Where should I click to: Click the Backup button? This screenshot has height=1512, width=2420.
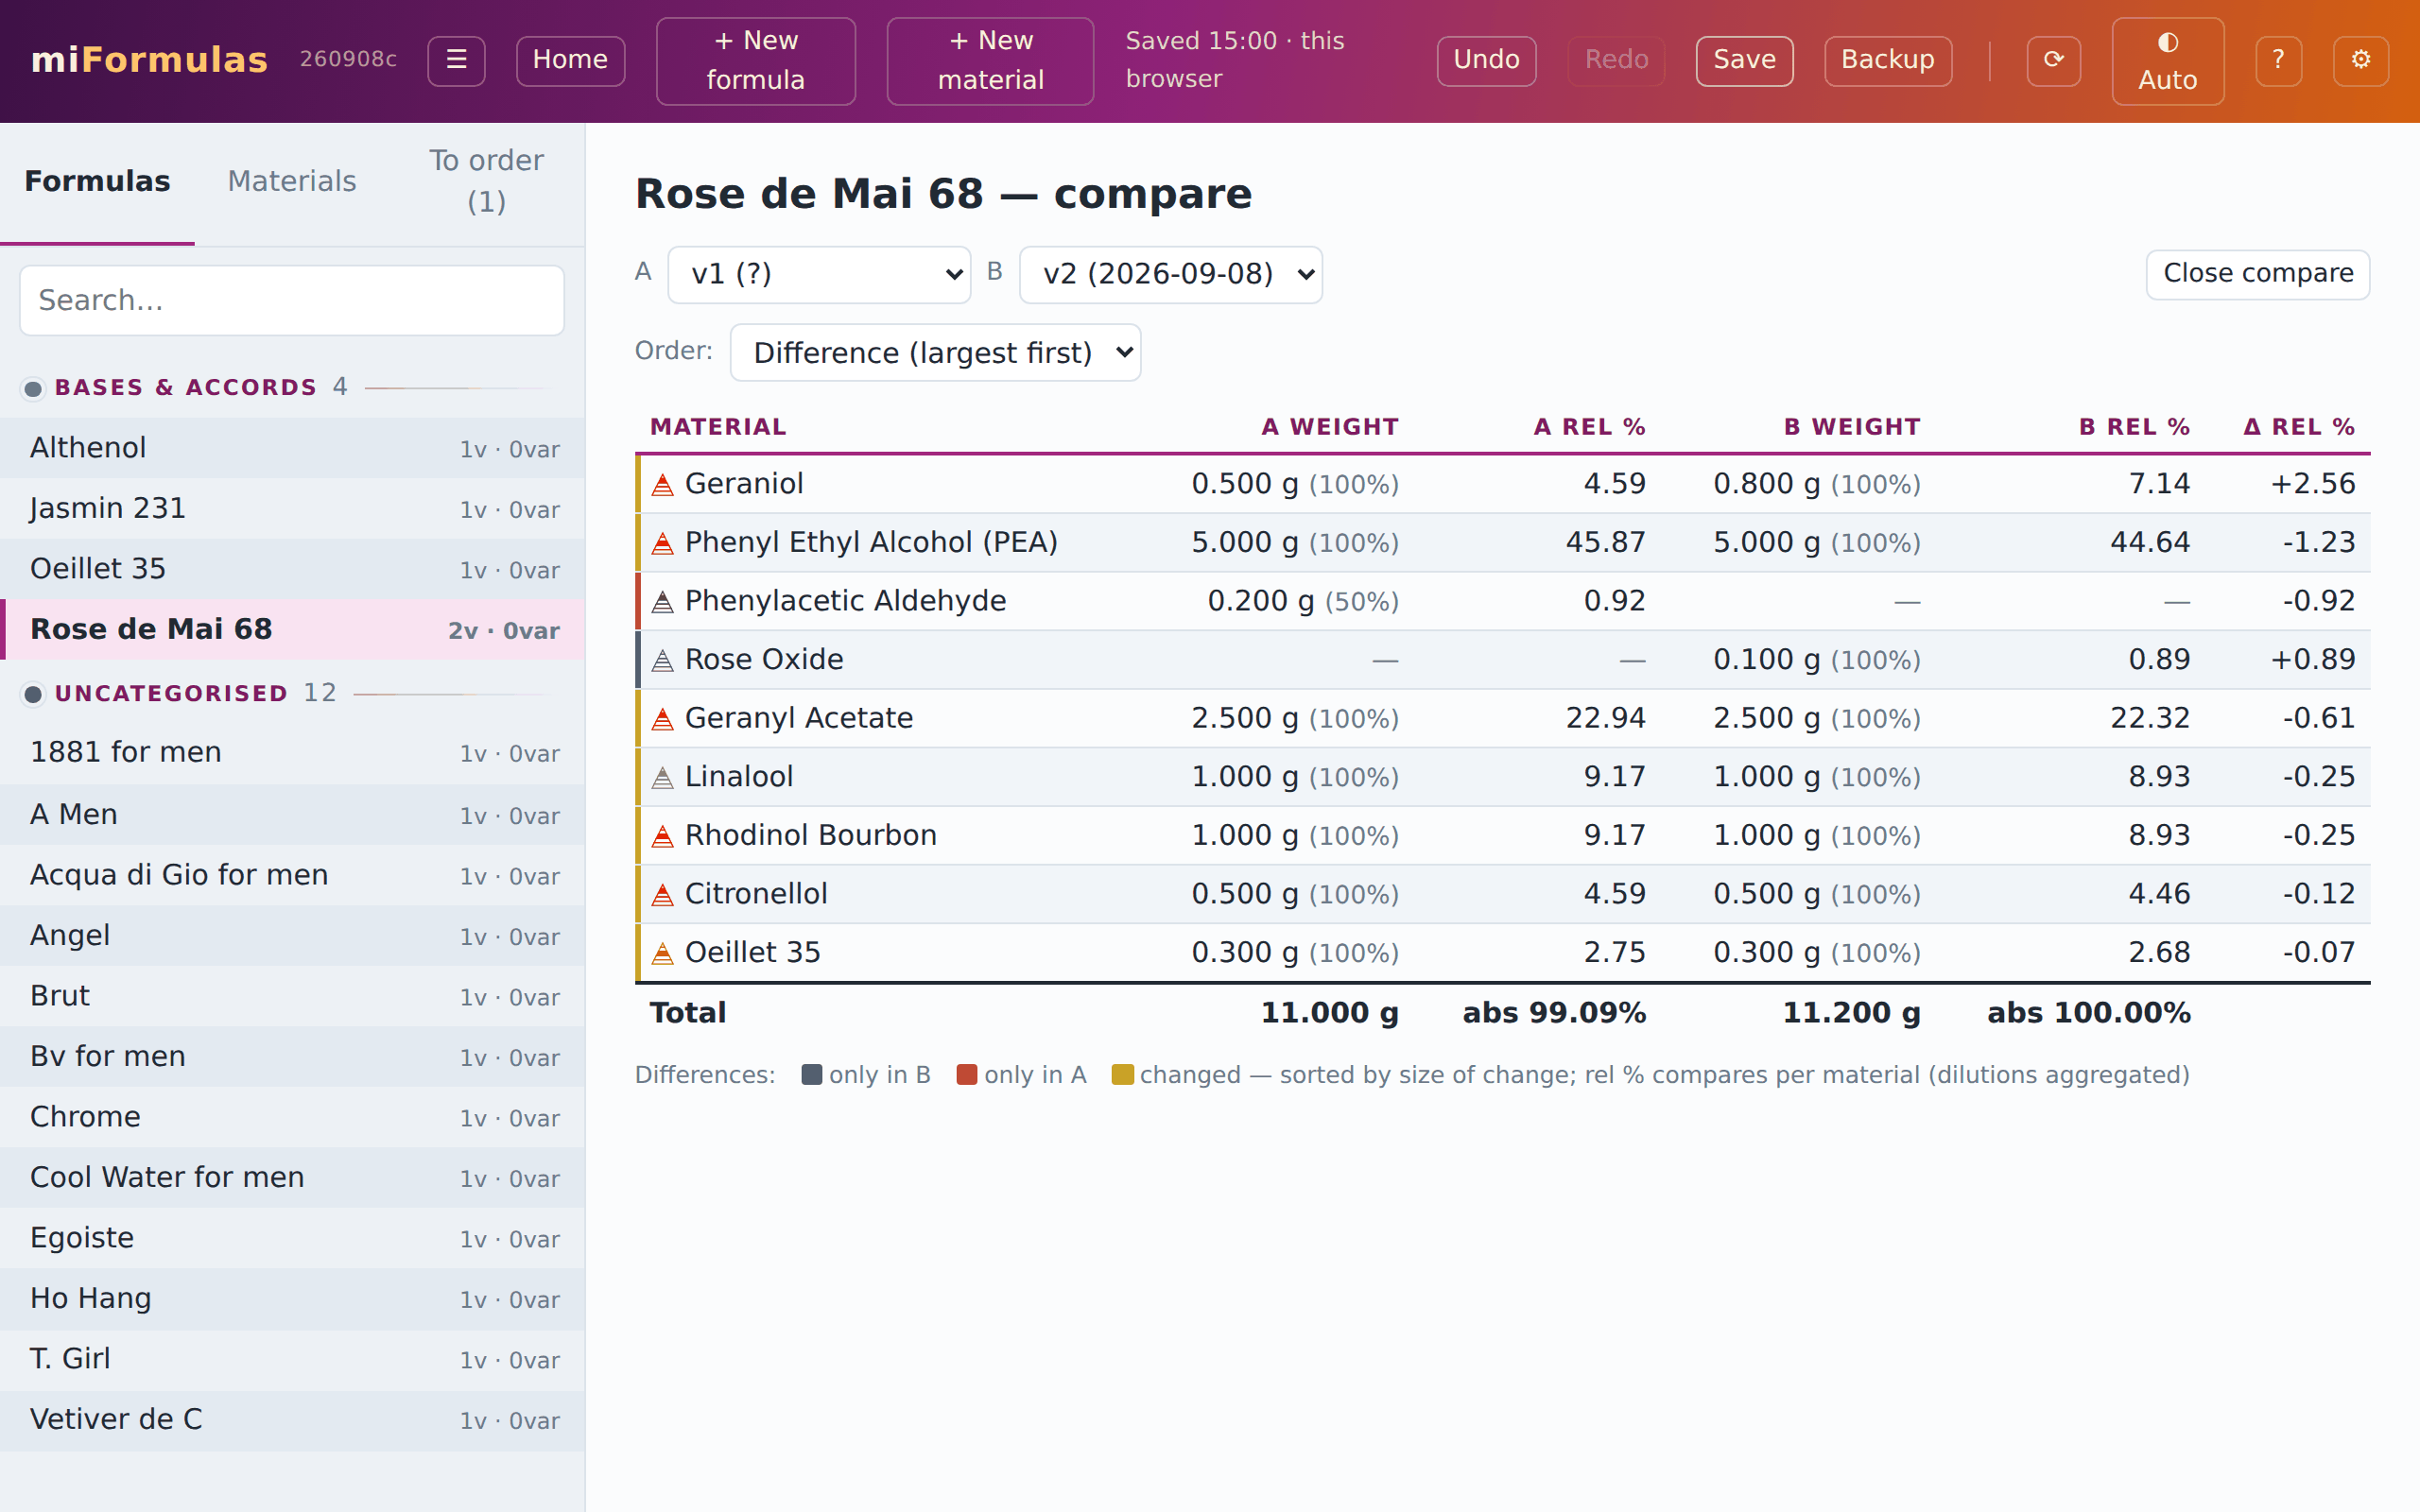click(x=1887, y=60)
